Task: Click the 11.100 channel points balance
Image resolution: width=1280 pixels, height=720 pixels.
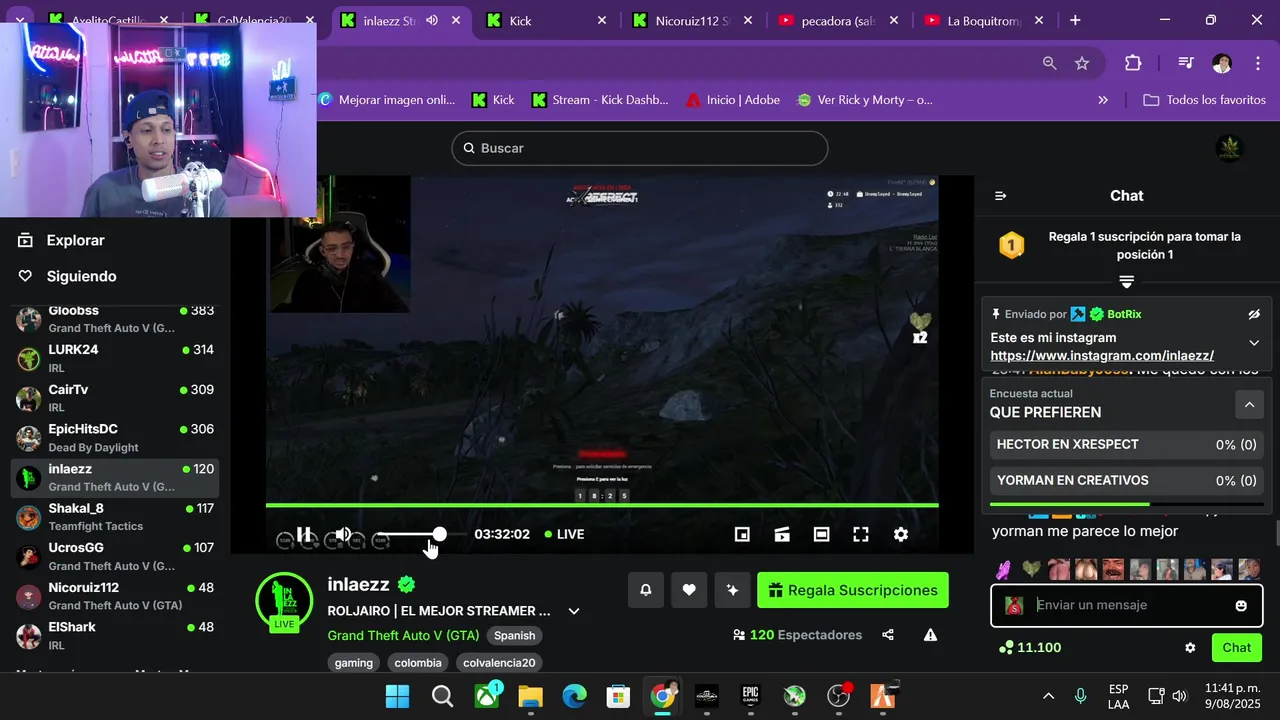Action: point(1029,648)
